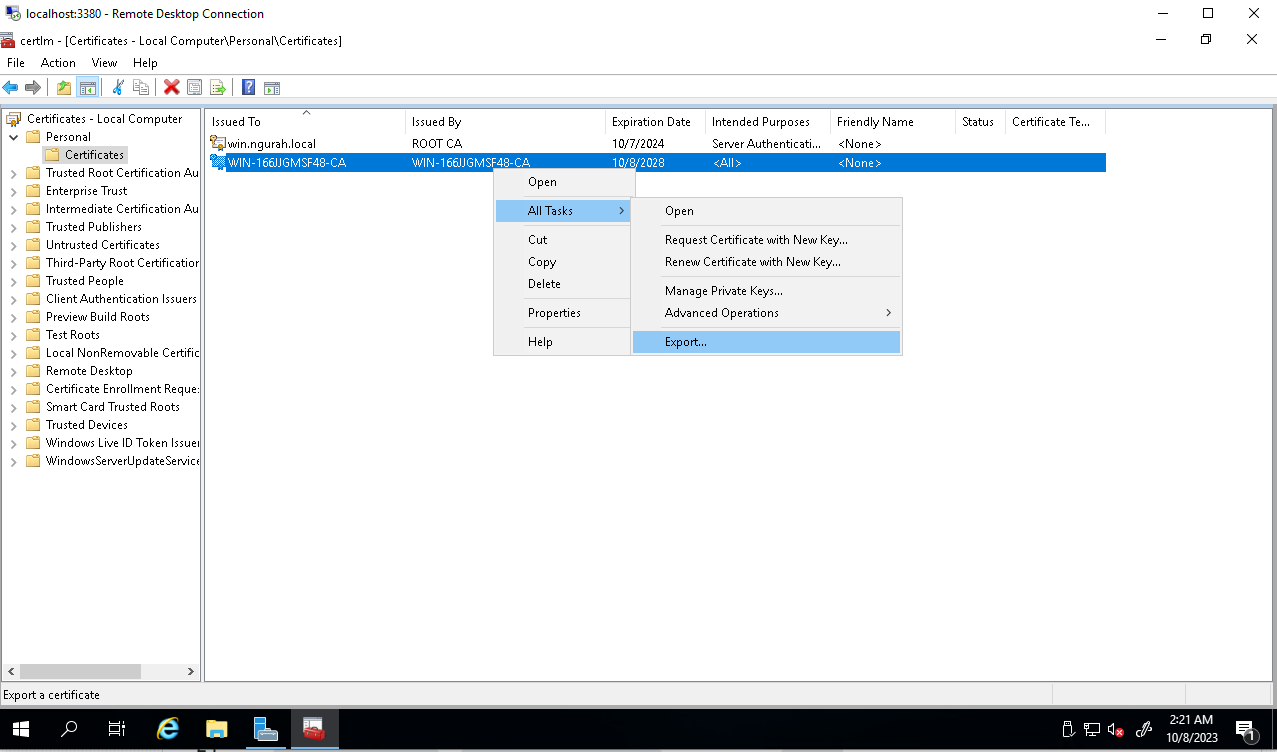
Task: Click the red Delete X toolbar icon
Action: 172,88
